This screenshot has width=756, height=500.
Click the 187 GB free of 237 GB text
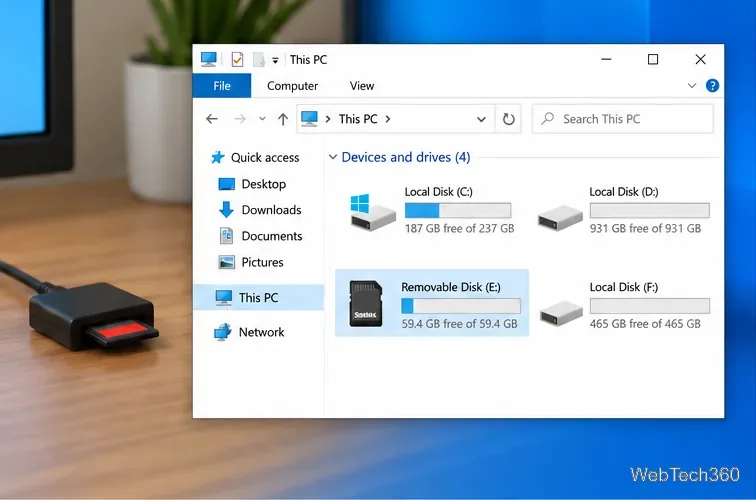click(x=459, y=228)
